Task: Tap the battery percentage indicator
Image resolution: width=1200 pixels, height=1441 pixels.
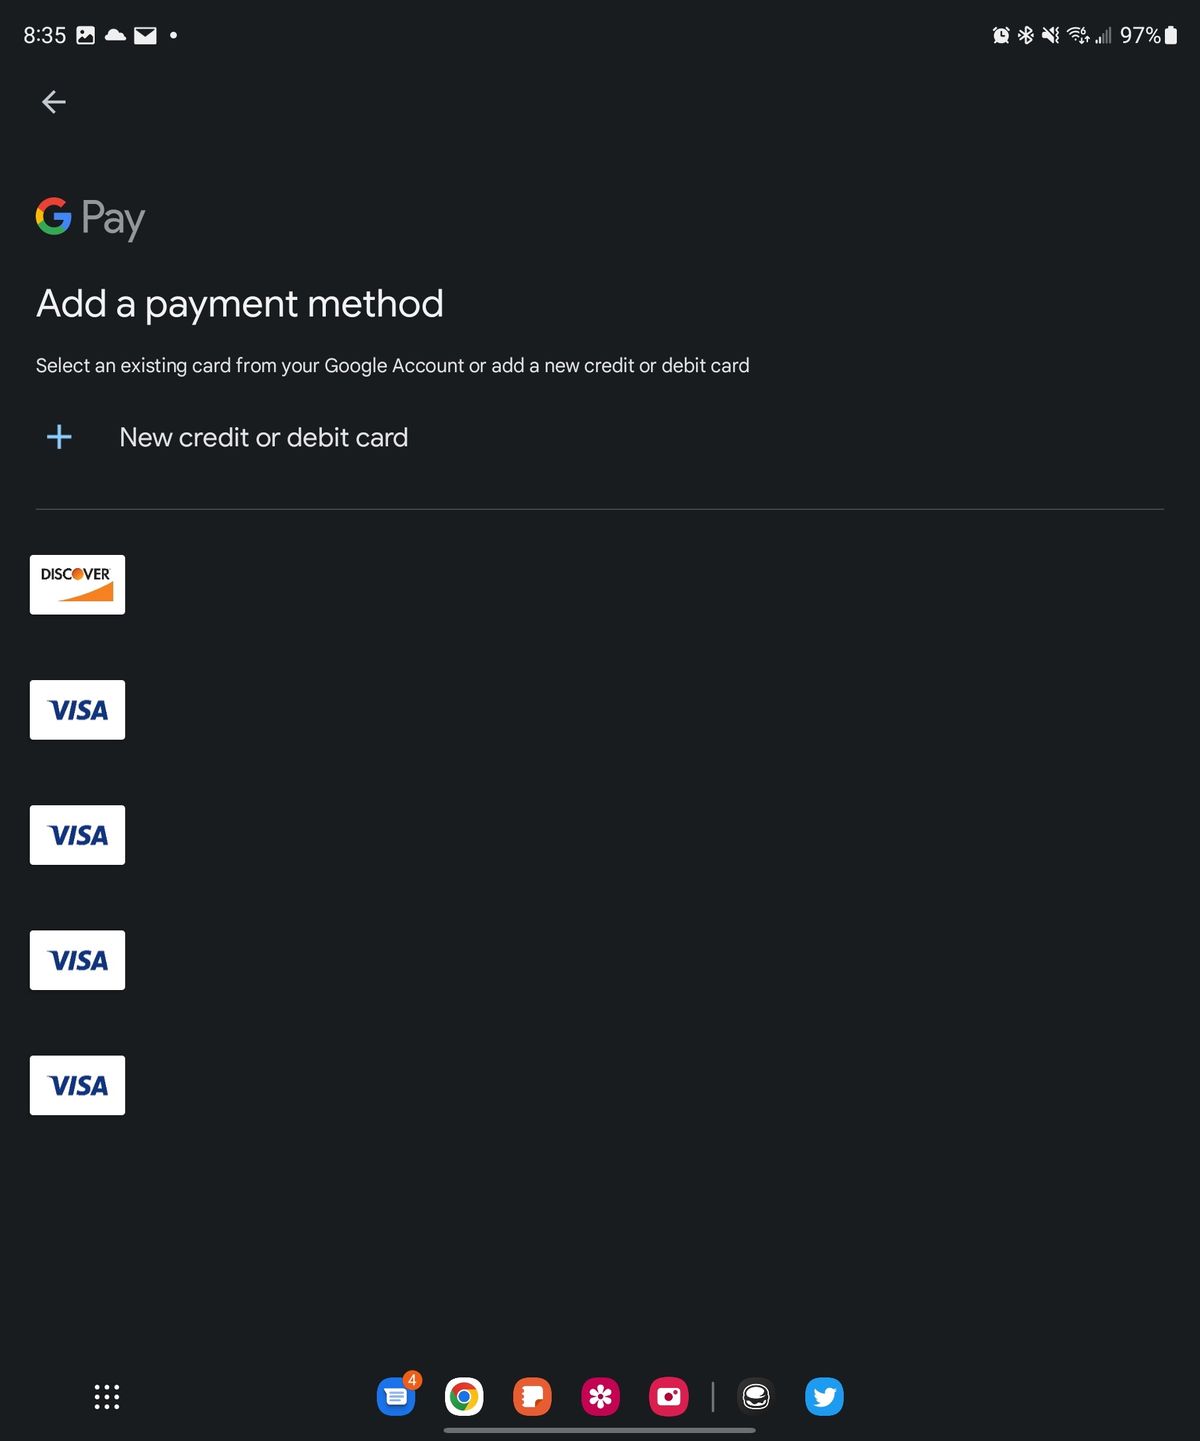Action: coord(1140,35)
